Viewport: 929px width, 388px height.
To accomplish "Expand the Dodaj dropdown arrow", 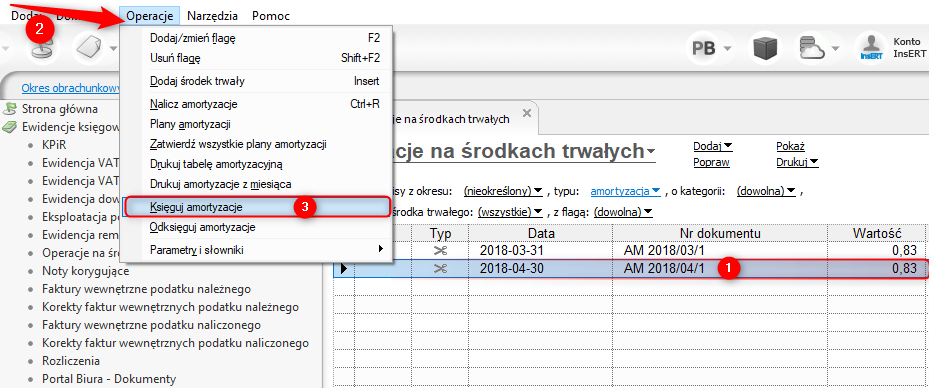I will [729, 146].
